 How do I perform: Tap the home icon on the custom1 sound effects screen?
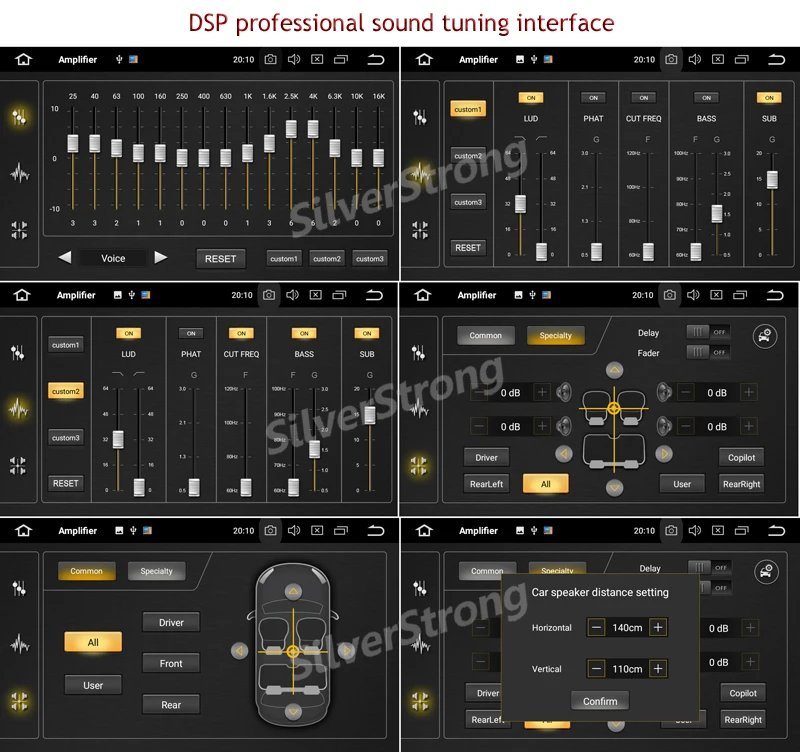click(424, 59)
